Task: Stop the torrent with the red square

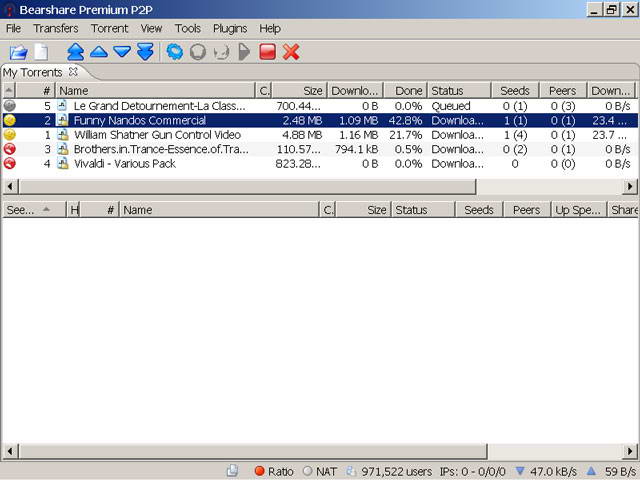Action: (267, 52)
